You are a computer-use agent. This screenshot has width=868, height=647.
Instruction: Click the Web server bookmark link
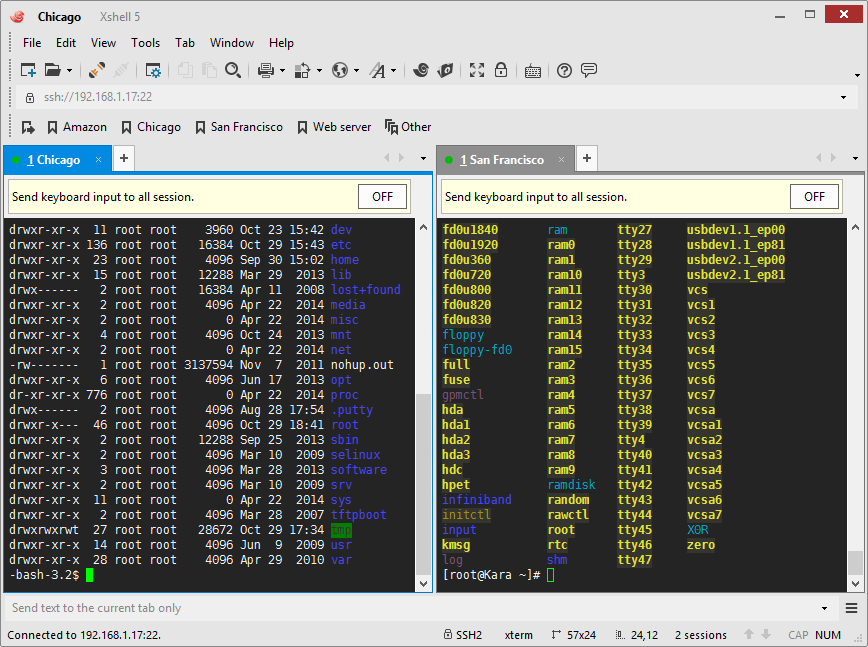tap(341, 127)
